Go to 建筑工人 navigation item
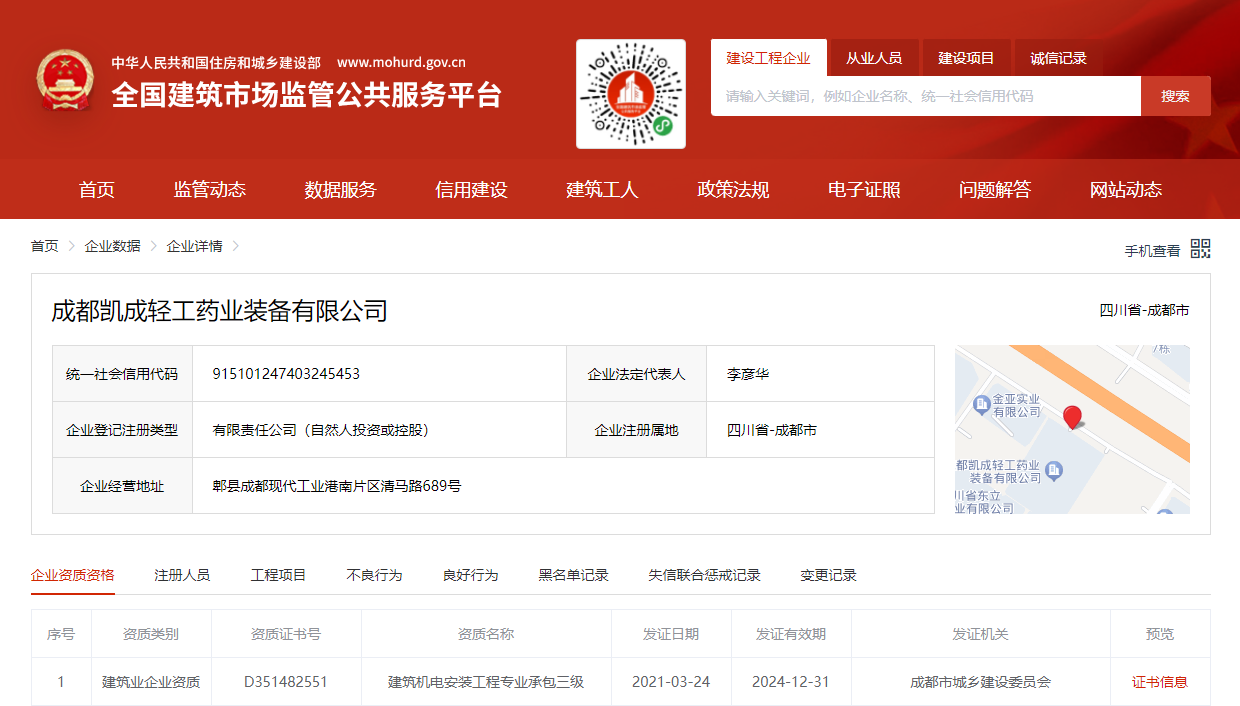Screen dimensions: 1240x706 click(x=602, y=190)
